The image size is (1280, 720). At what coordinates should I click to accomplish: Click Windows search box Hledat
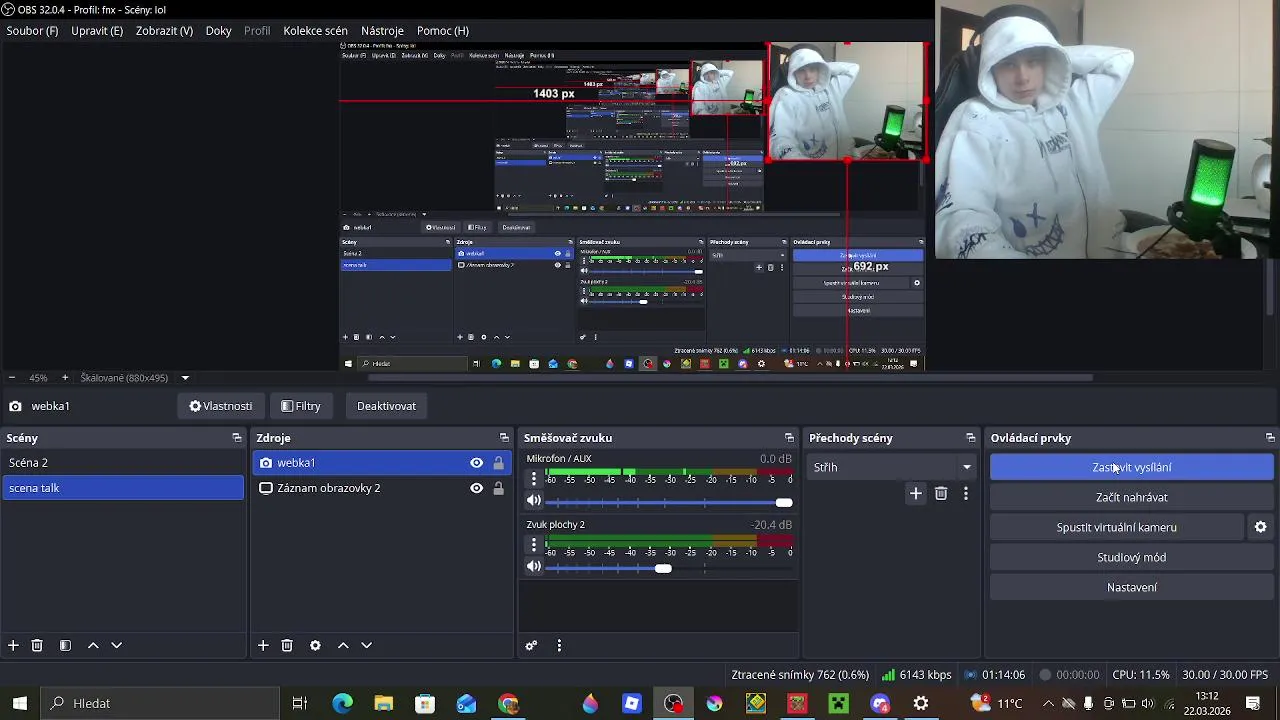pos(161,703)
